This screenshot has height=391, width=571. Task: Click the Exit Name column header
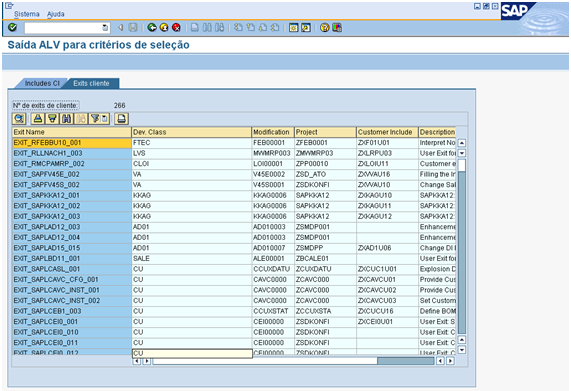click(72, 132)
